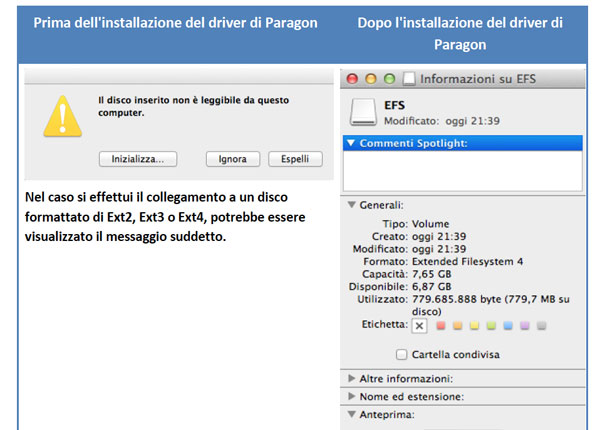
Task: Zoom the Informazioni su EFS window
Action: click(390, 79)
